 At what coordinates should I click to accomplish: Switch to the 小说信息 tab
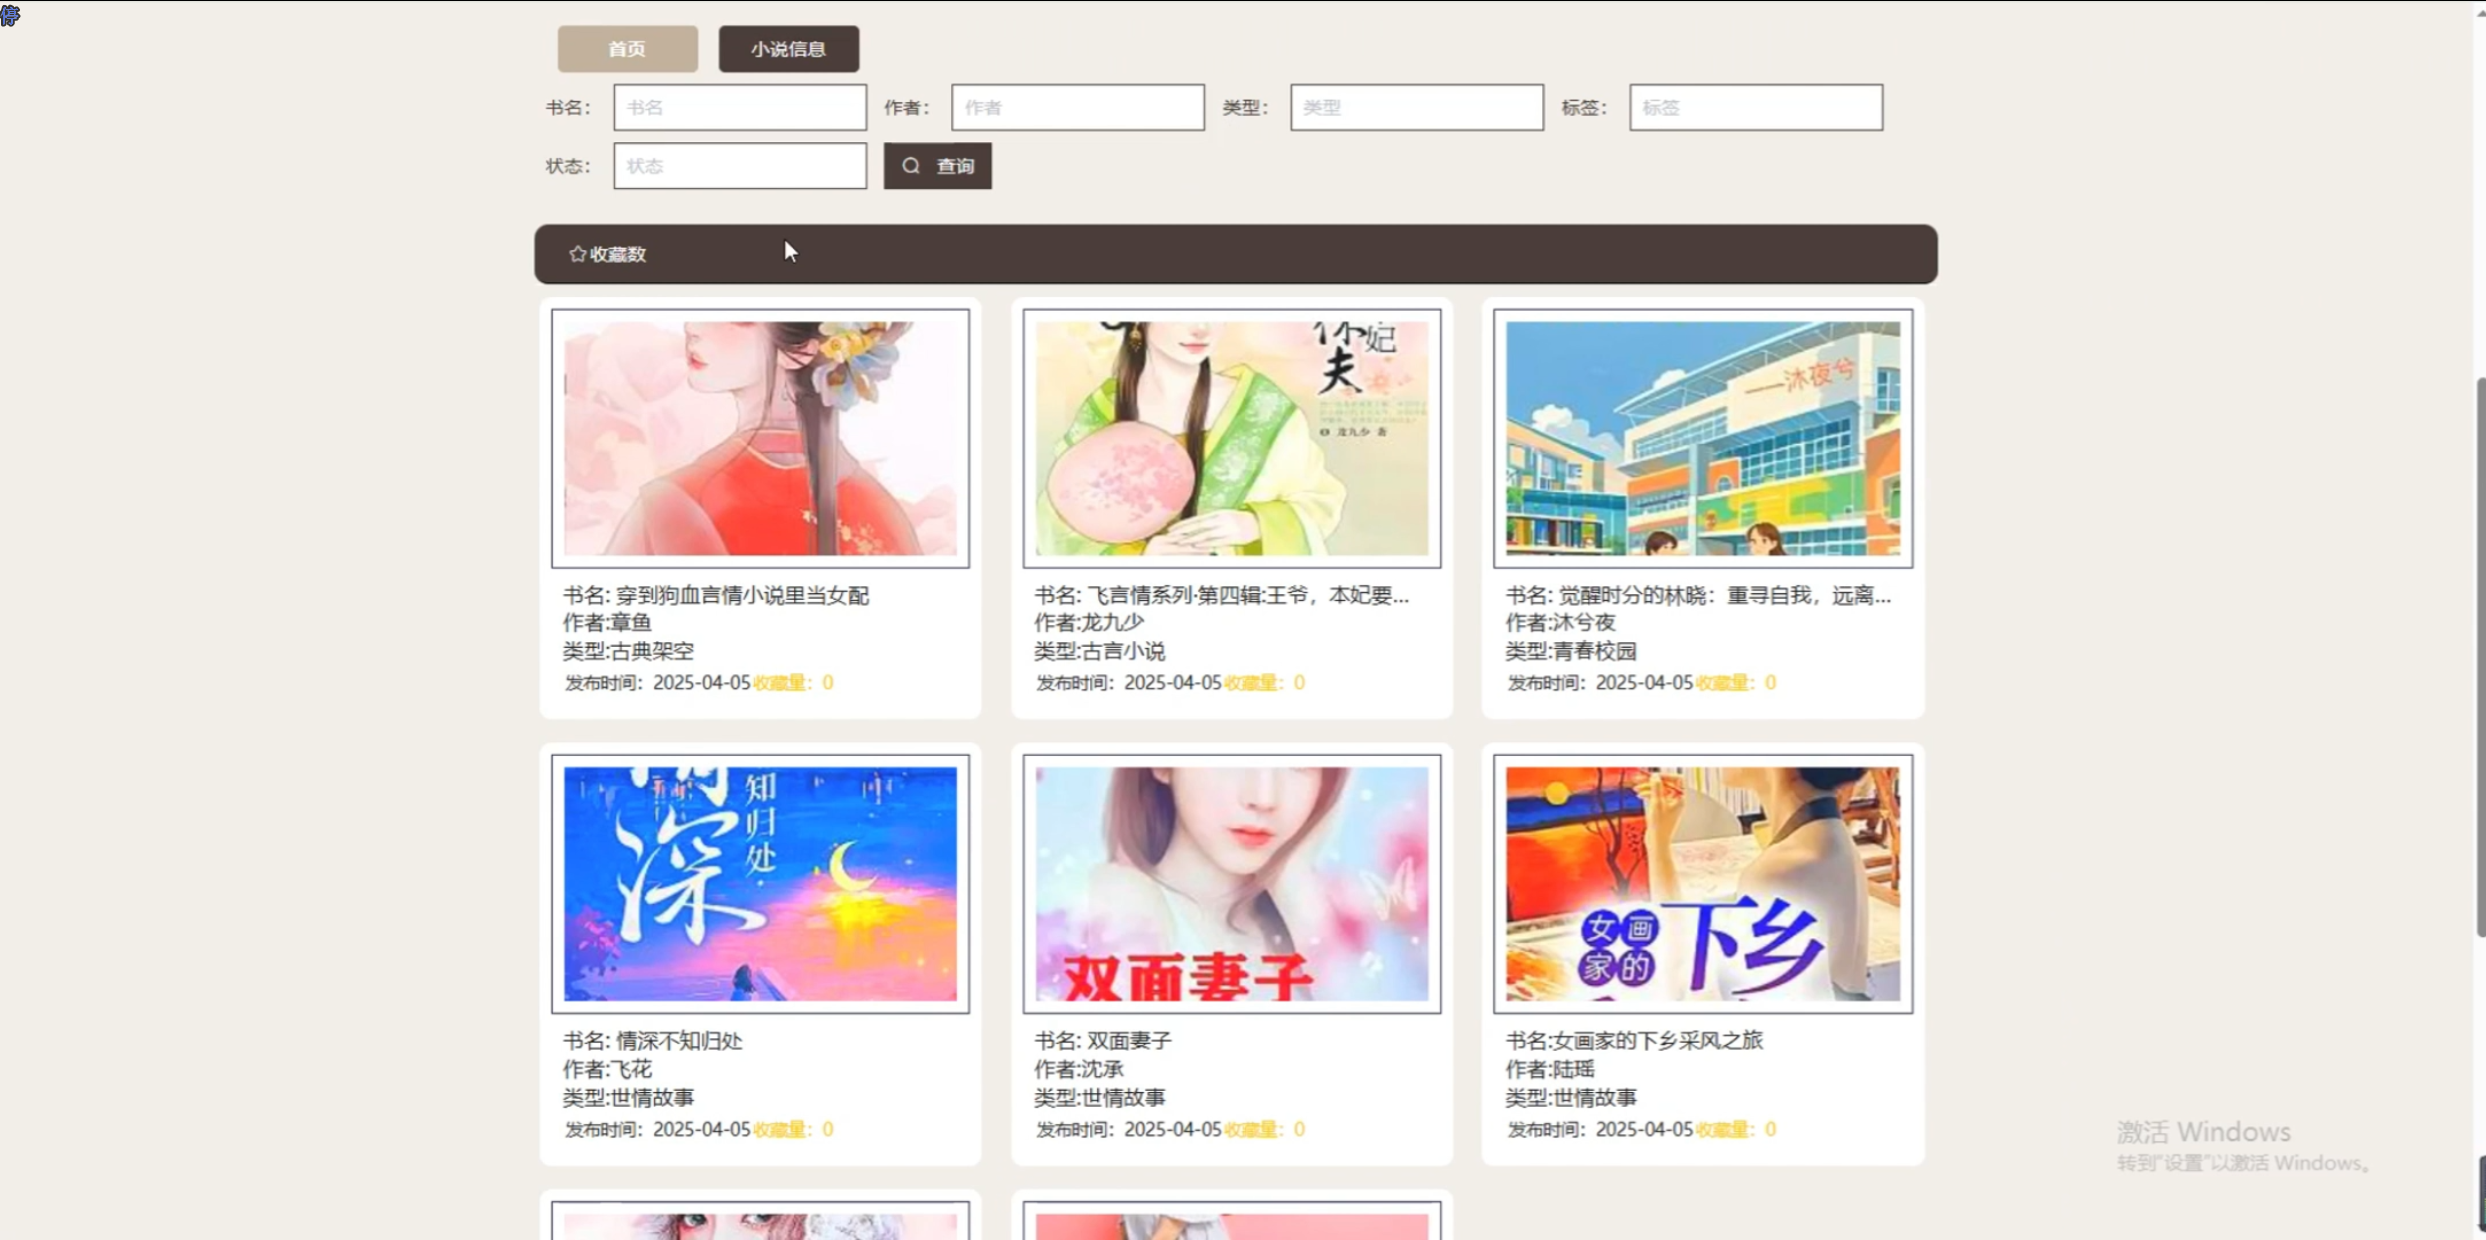[x=788, y=49]
